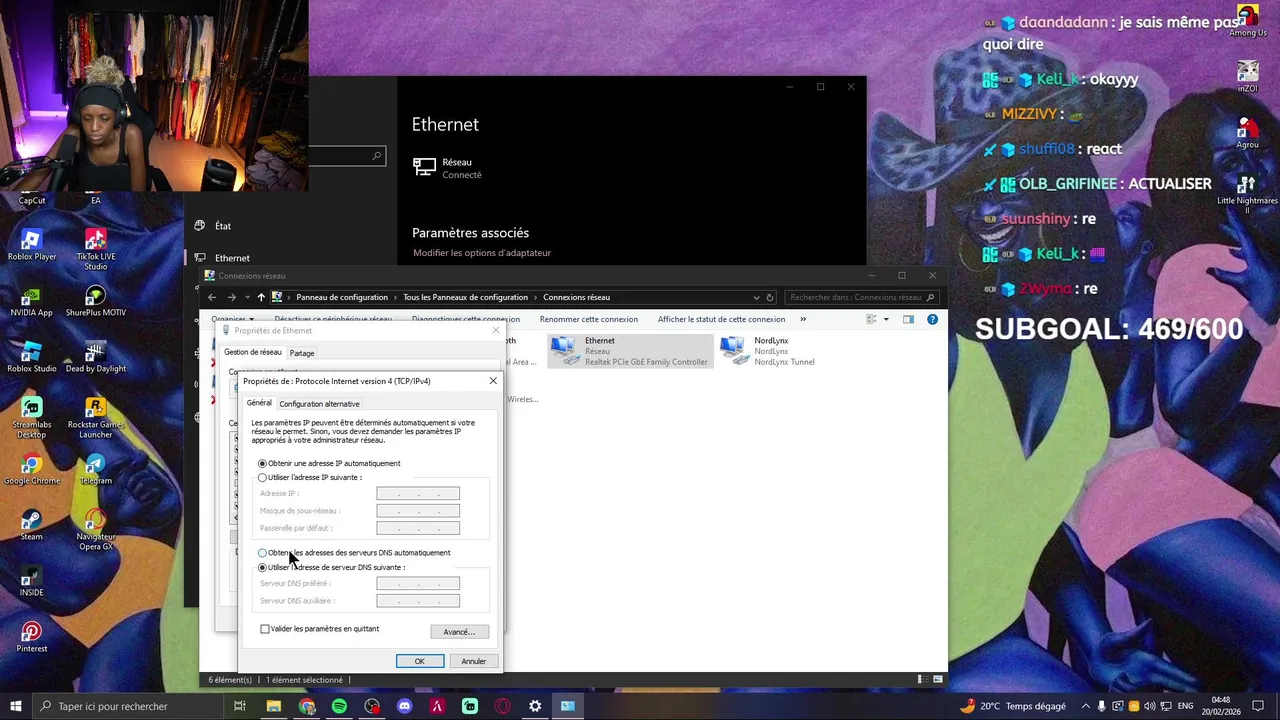Open the weather widget 20°C Temps dégagé

[1012, 706]
